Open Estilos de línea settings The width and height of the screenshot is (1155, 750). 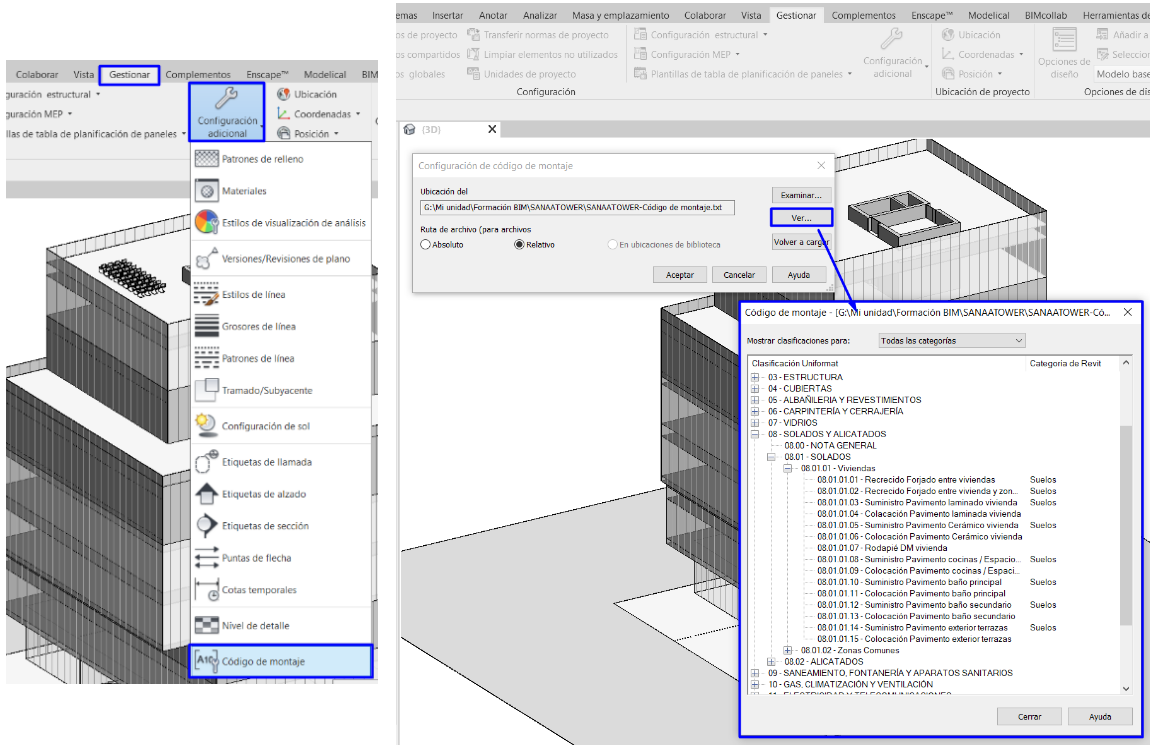241,295
